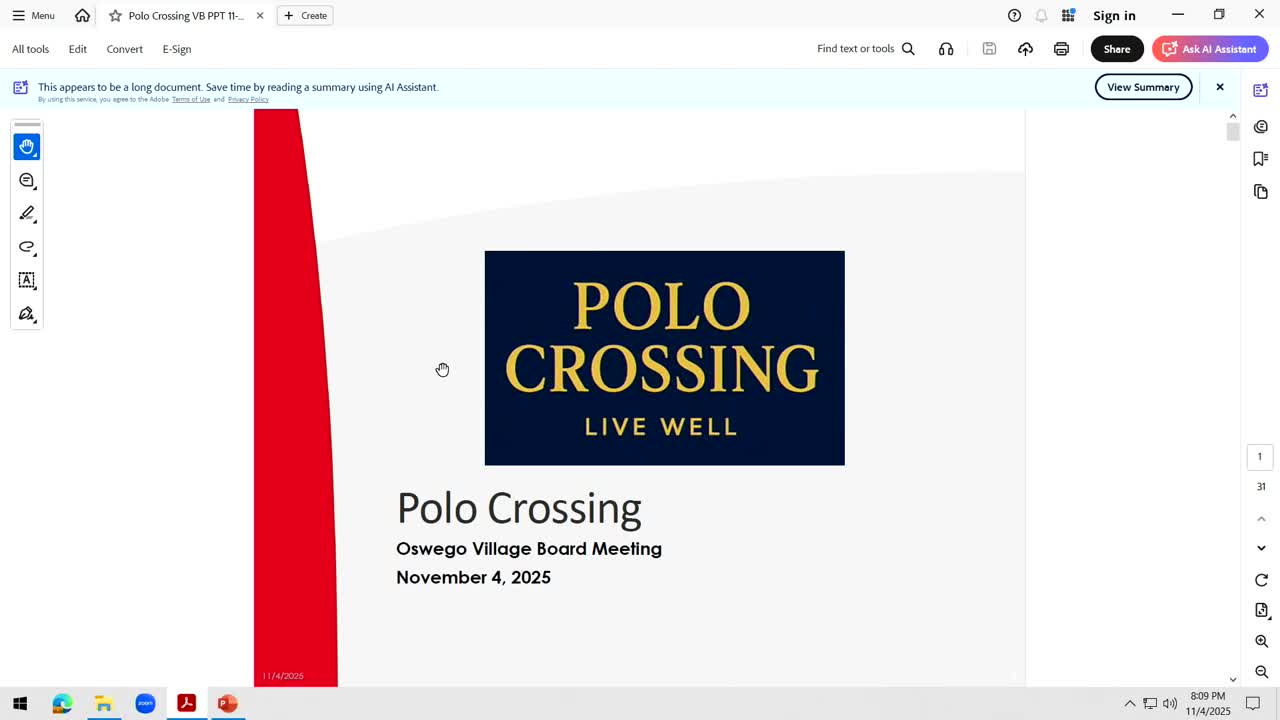The image size is (1280, 720).
Task: Open the Windows notification center
Action: click(x=1253, y=704)
